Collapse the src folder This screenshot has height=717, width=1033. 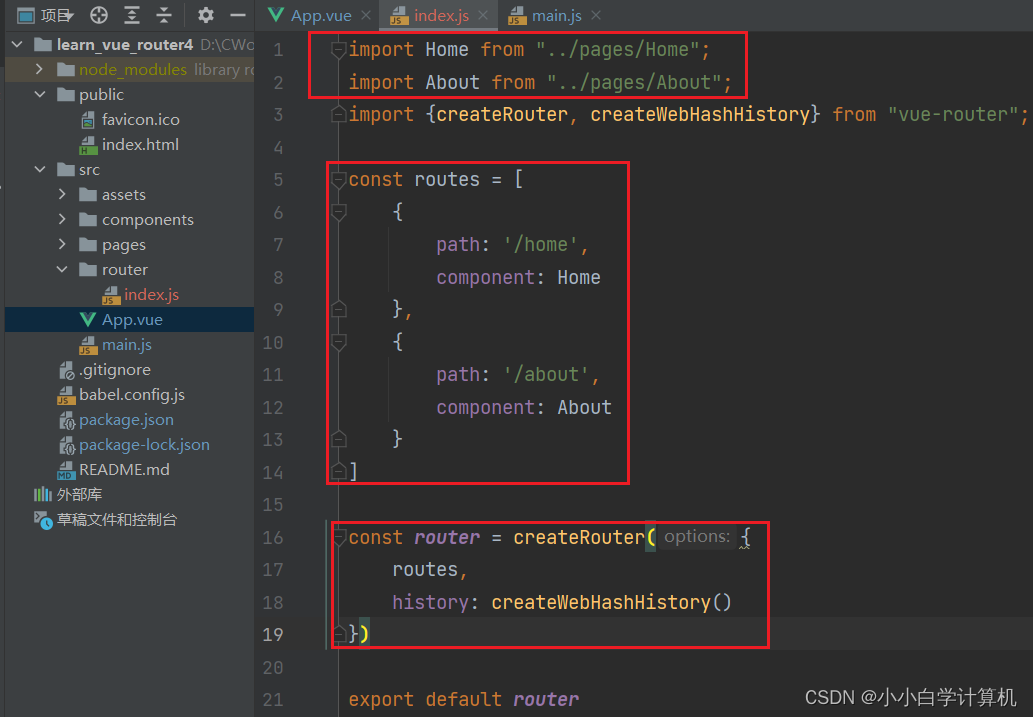click(40, 169)
